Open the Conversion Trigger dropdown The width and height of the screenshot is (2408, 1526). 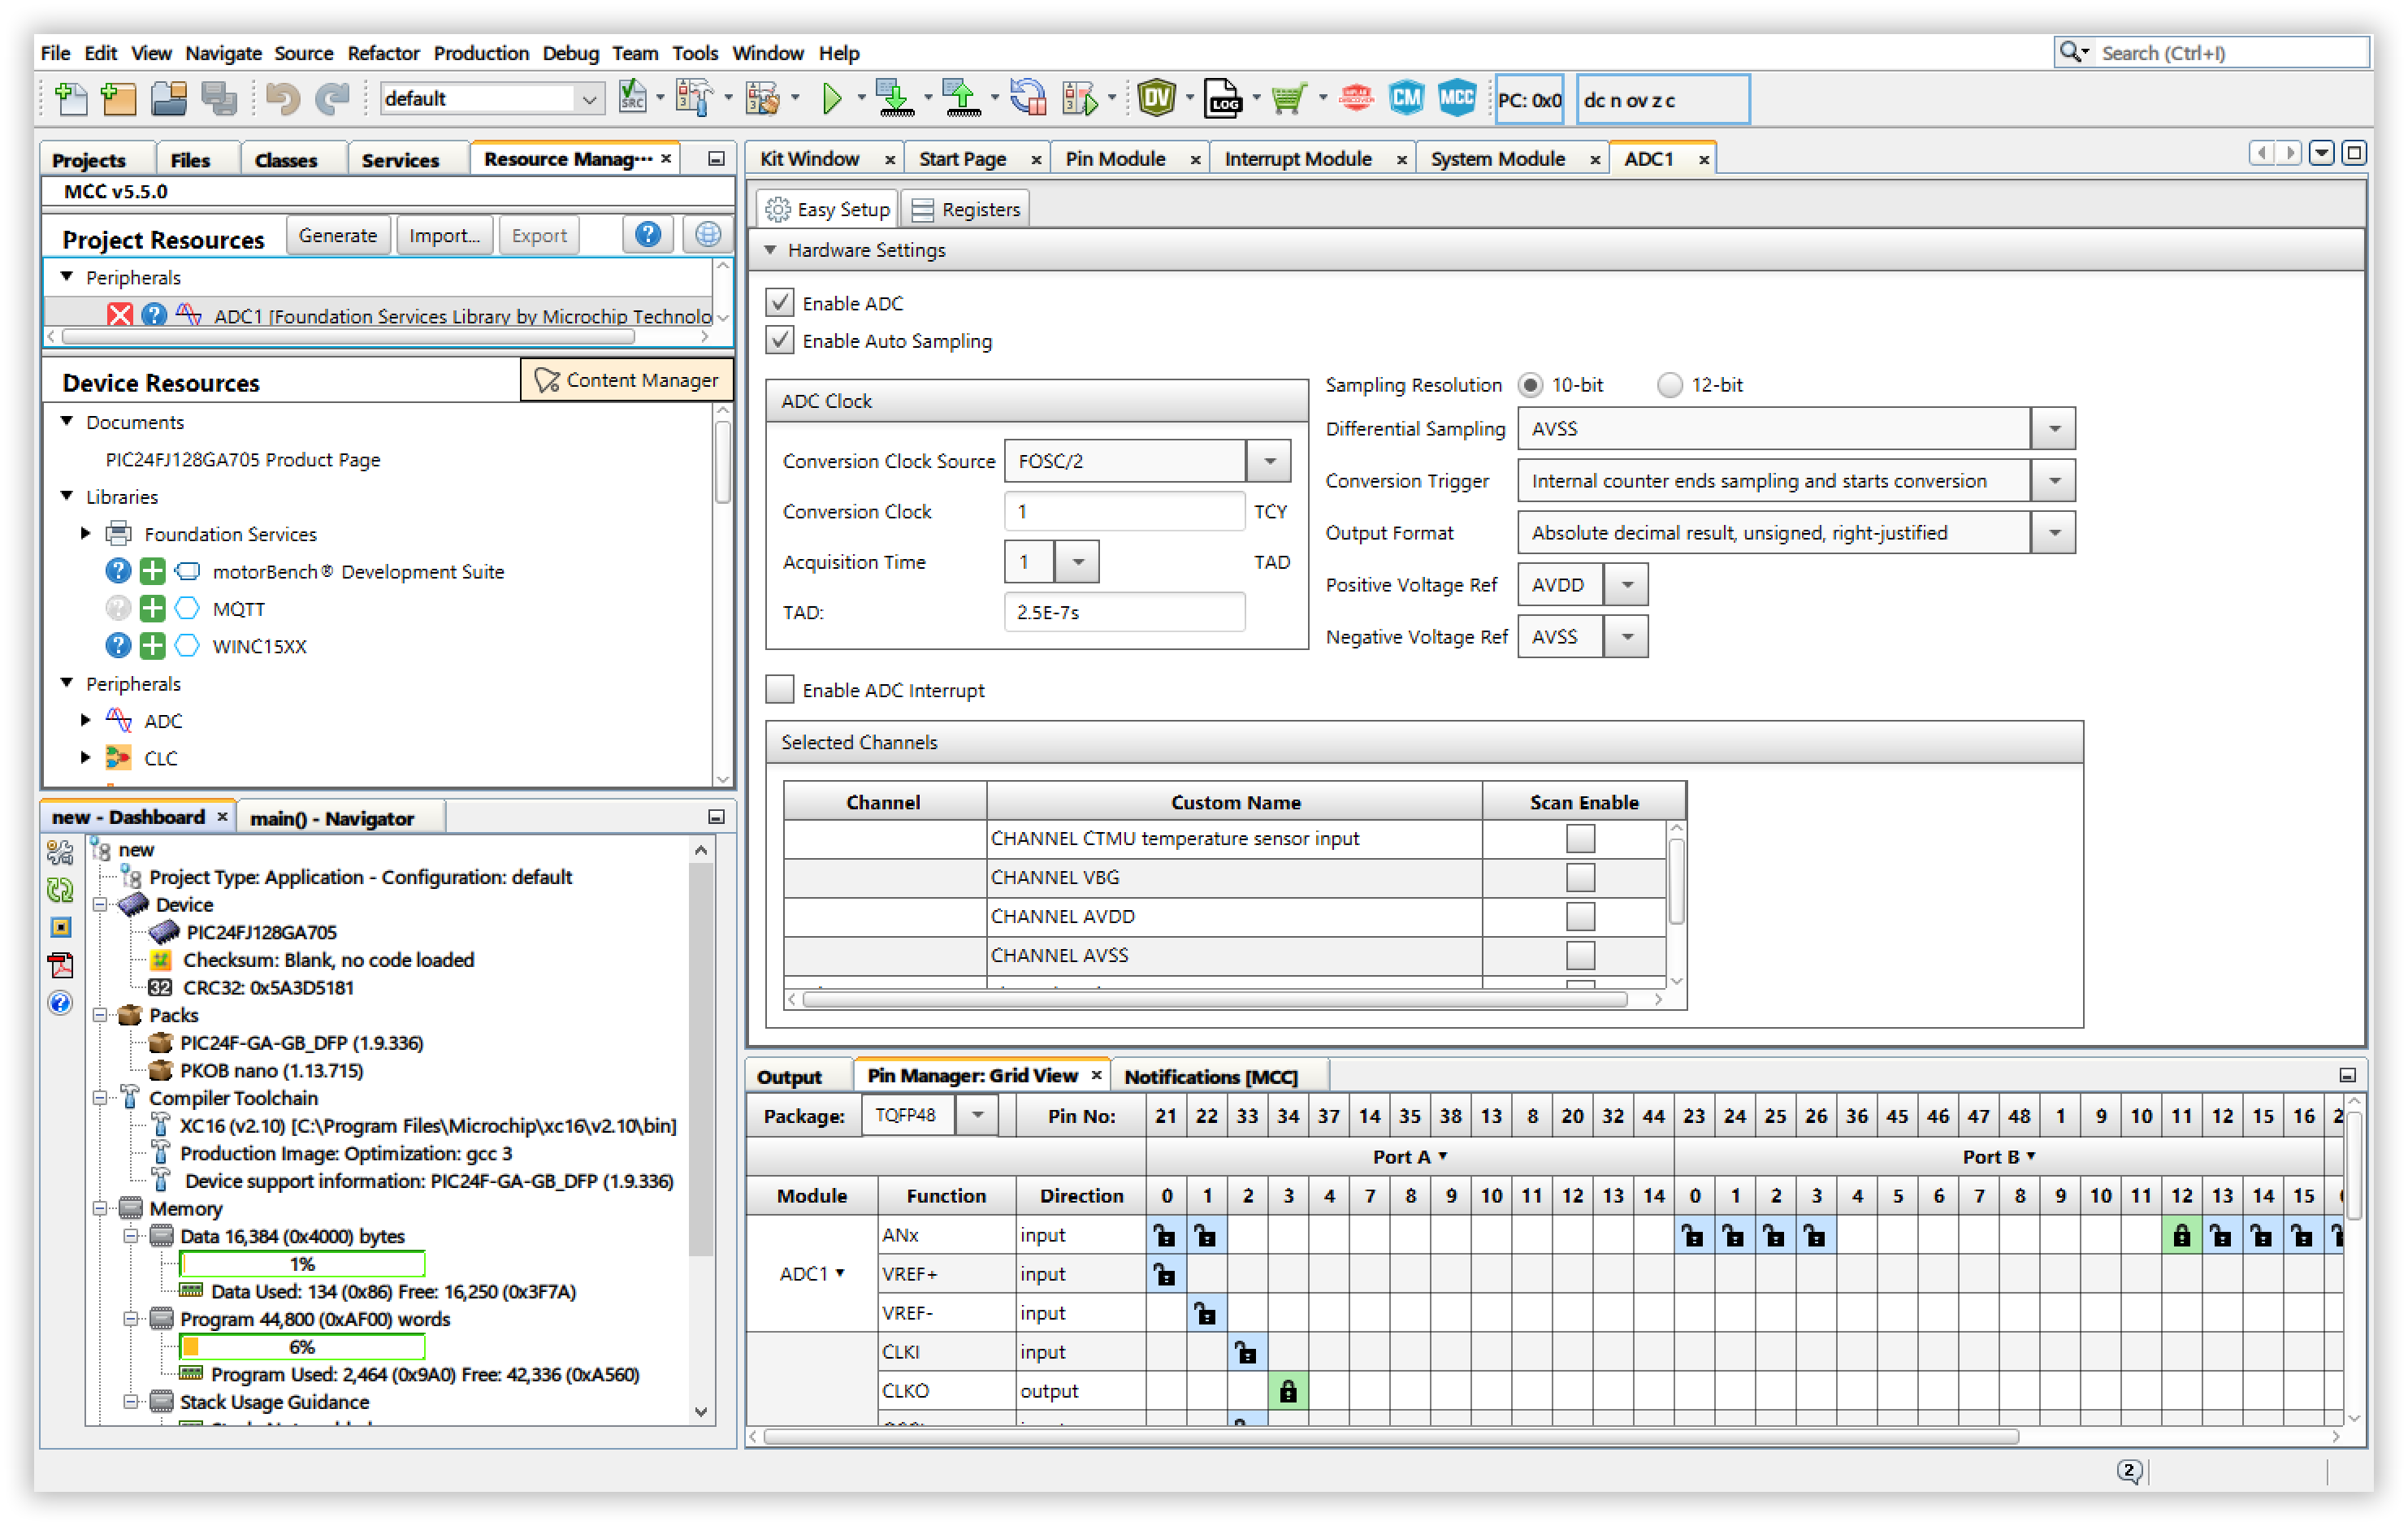click(x=2054, y=481)
